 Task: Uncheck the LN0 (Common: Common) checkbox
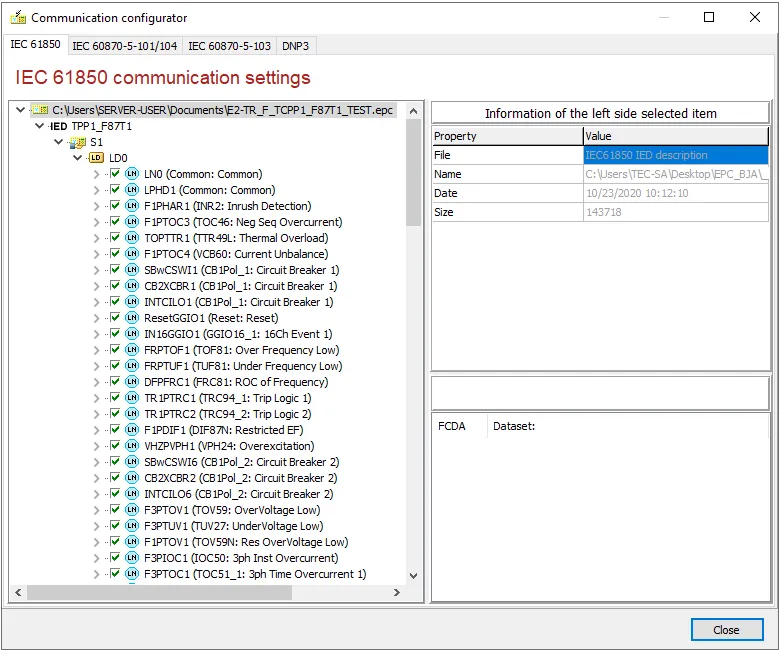(115, 174)
